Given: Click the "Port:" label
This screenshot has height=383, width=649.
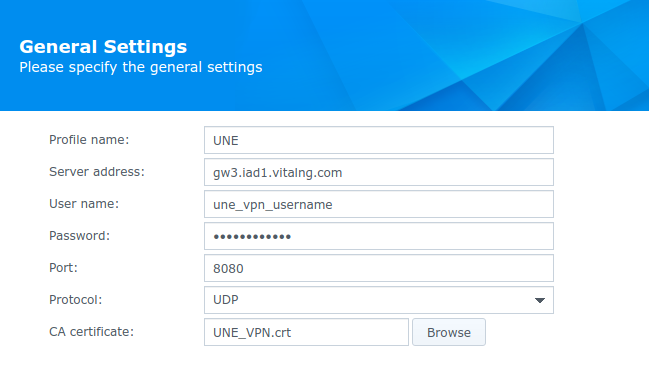Looking at the screenshot, I should pos(63,267).
